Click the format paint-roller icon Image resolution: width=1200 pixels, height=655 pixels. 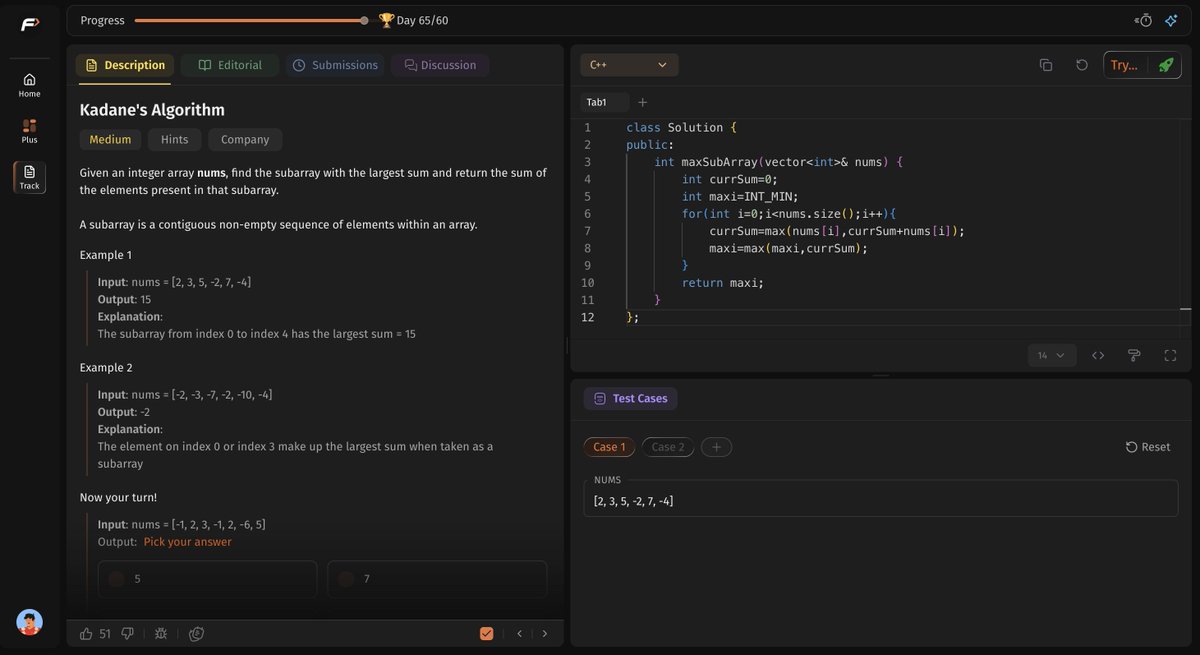(1134, 355)
